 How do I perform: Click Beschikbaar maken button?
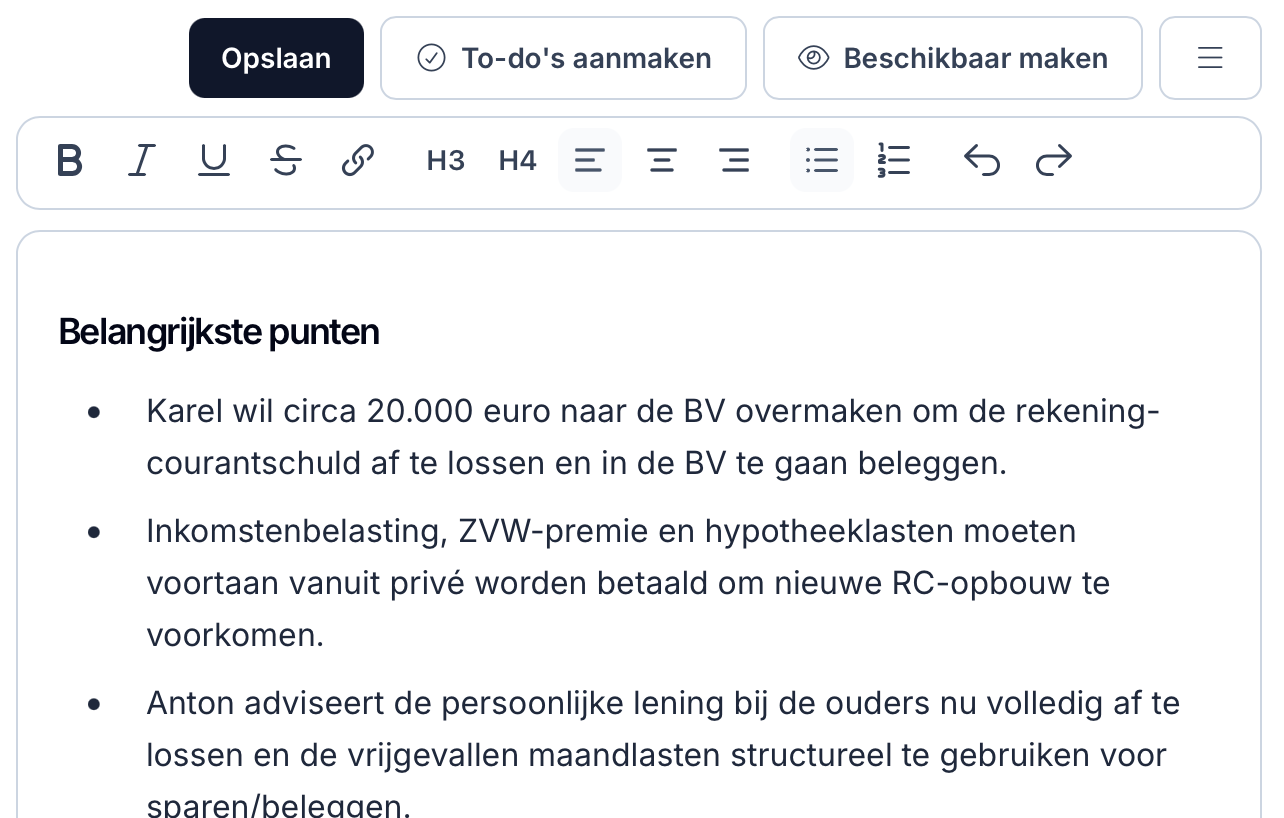click(x=953, y=58)
